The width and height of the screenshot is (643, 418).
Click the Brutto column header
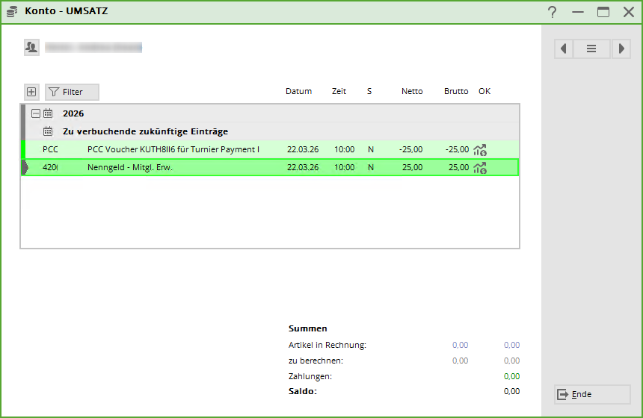(456, 91)
